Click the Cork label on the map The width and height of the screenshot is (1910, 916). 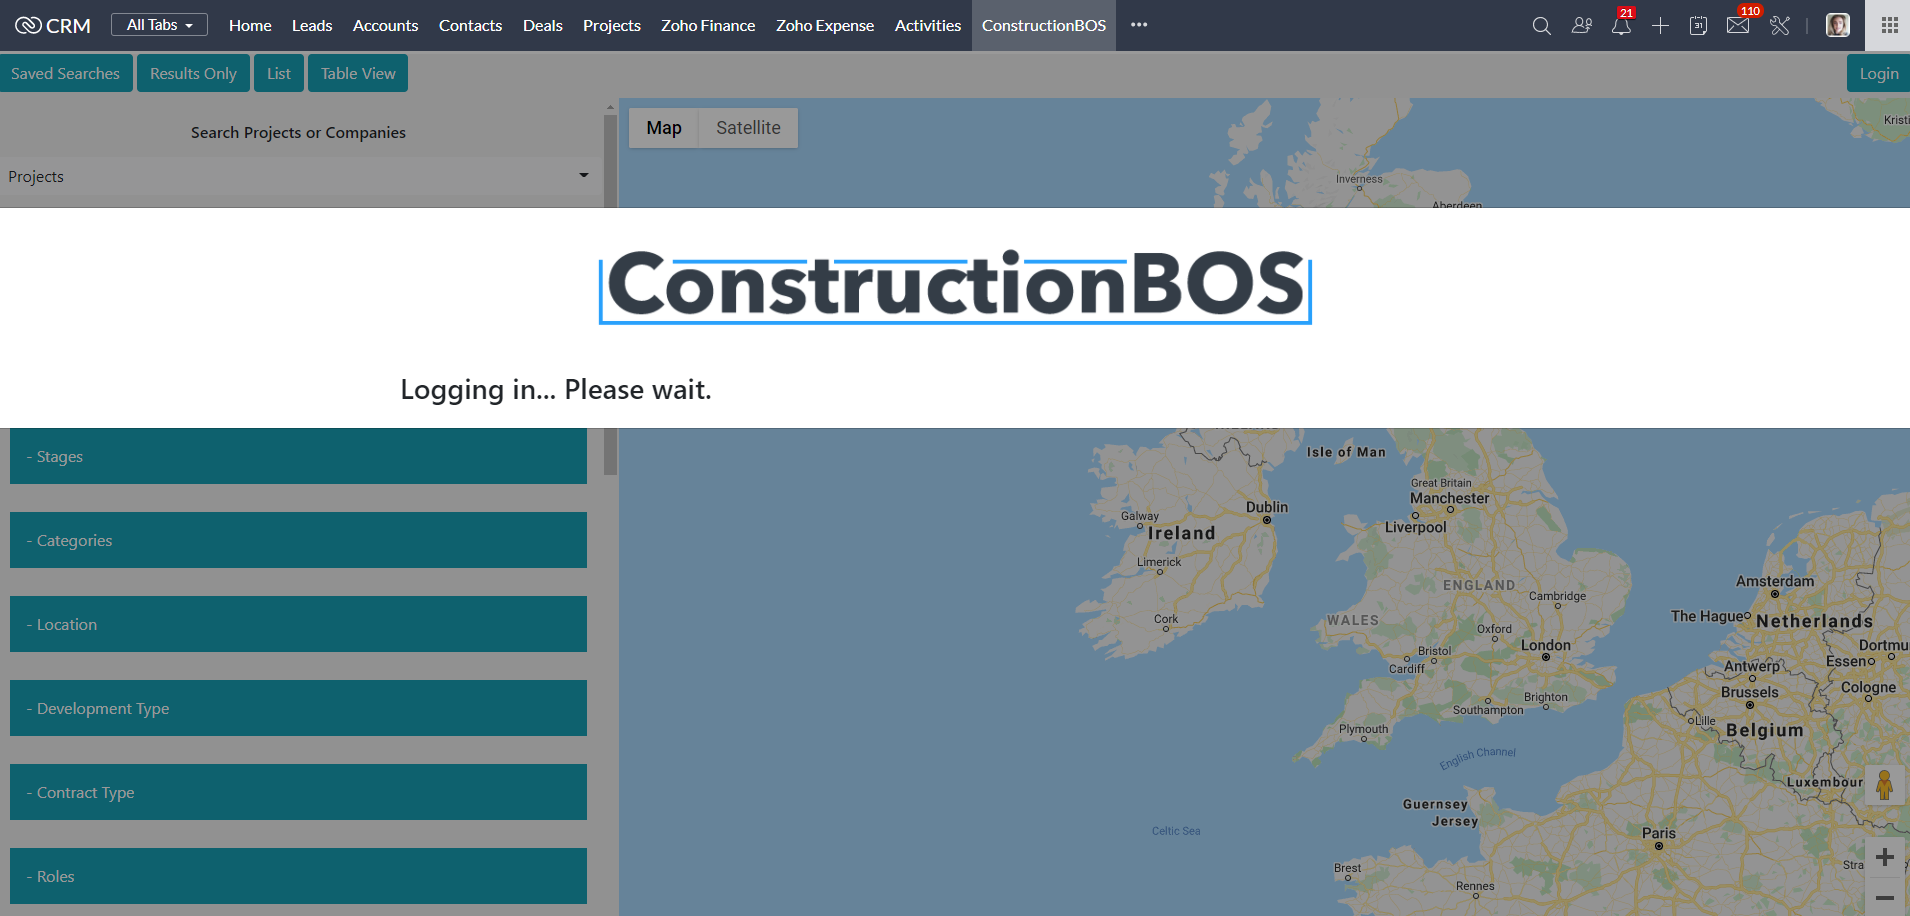pyautogui.click(x=1166, y=619)
